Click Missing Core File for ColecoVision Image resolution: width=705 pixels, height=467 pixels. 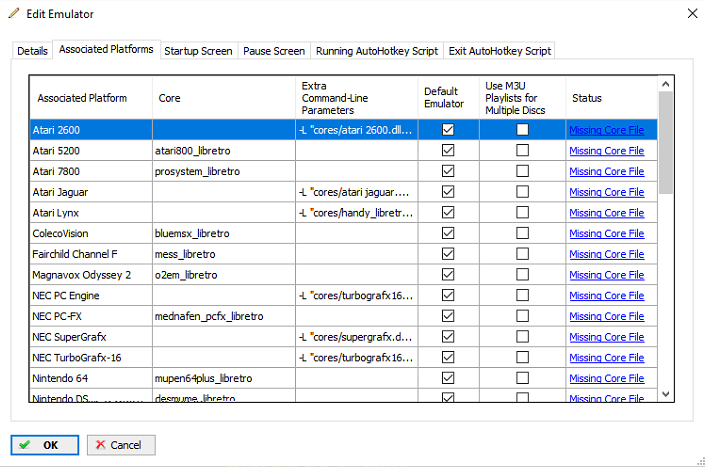click(607, 233)
